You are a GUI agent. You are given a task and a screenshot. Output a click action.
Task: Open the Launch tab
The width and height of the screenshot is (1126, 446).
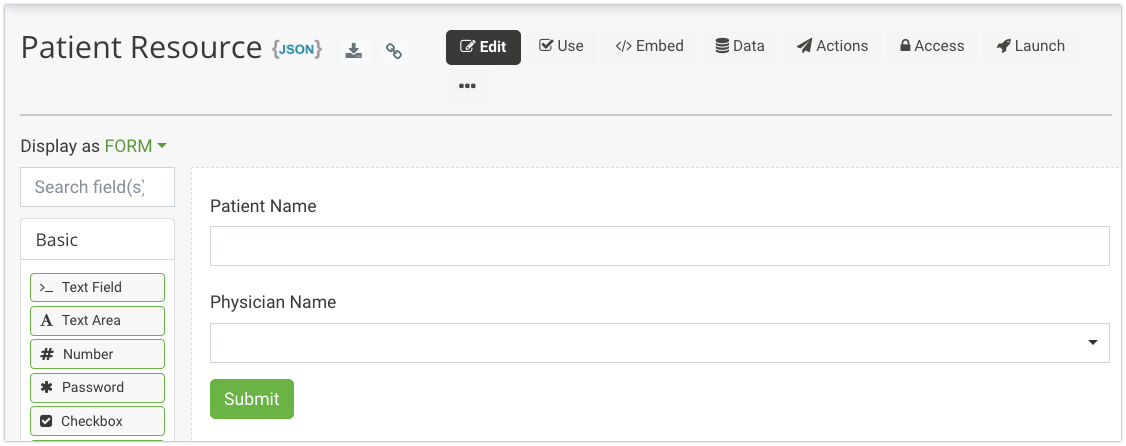coord(1030,46)
